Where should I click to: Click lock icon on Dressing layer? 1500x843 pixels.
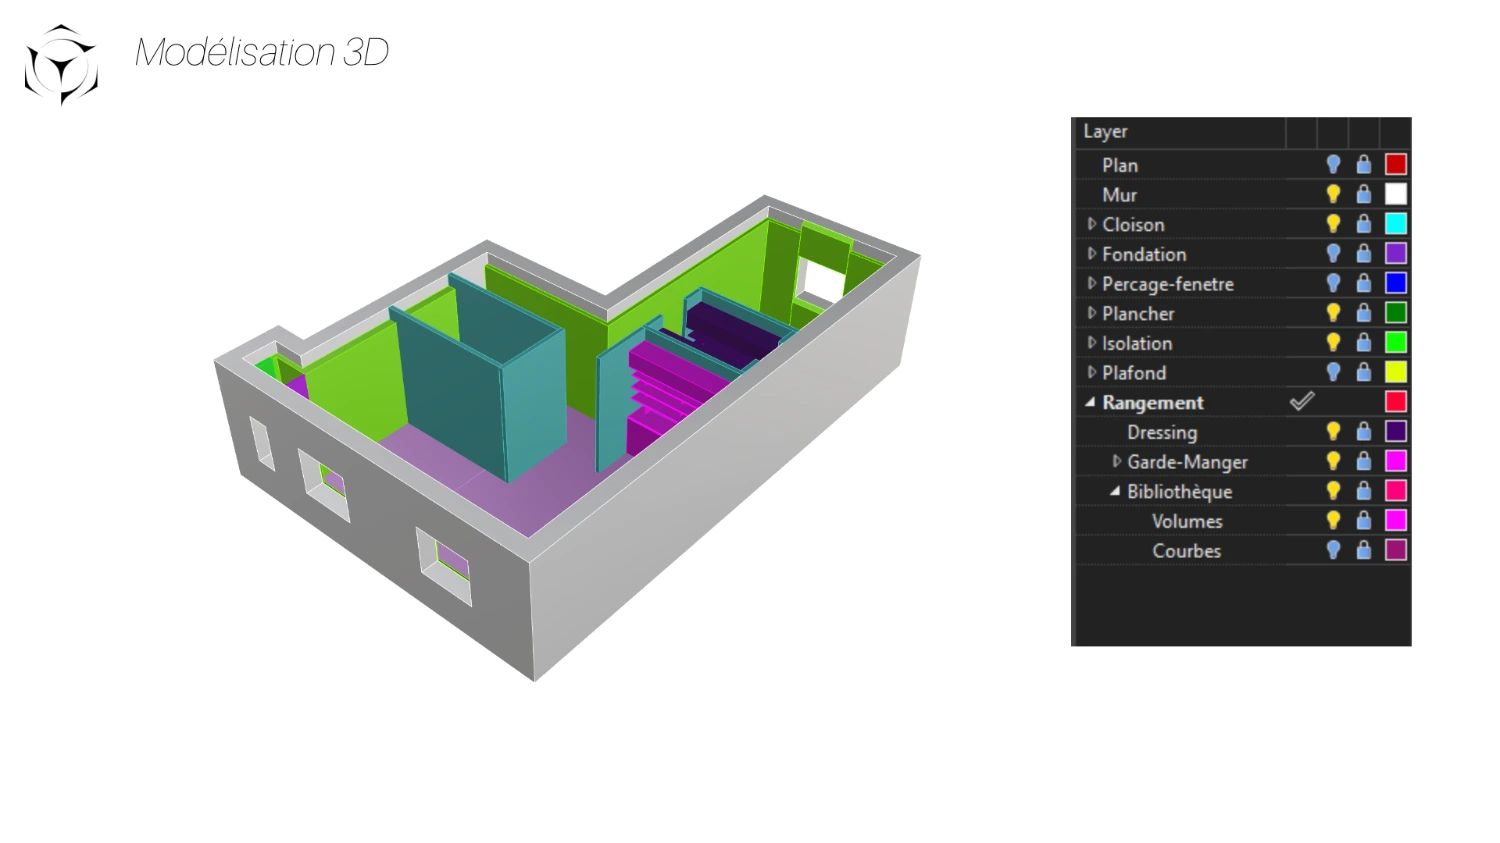click(x=1363, y=432)
